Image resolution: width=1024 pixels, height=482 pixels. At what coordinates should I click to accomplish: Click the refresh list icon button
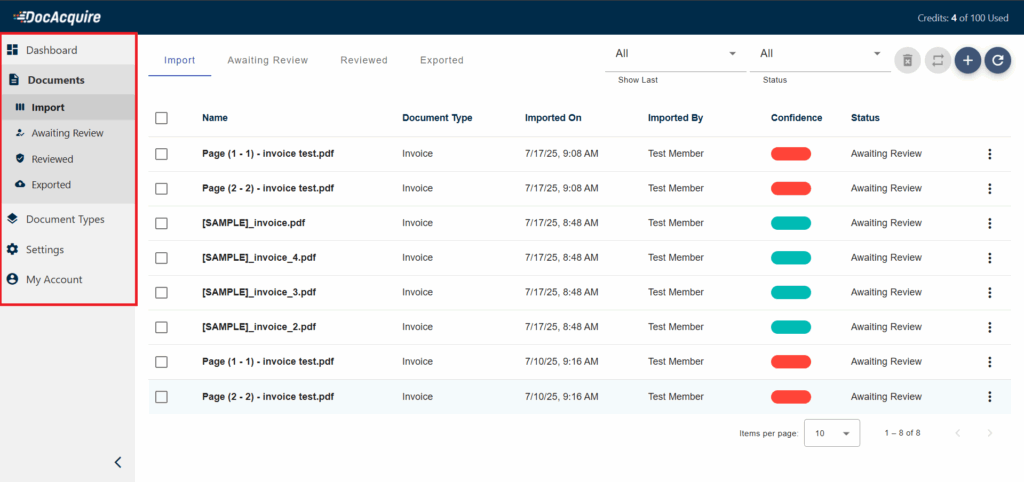pyautogui.click(x=997, y=61)
